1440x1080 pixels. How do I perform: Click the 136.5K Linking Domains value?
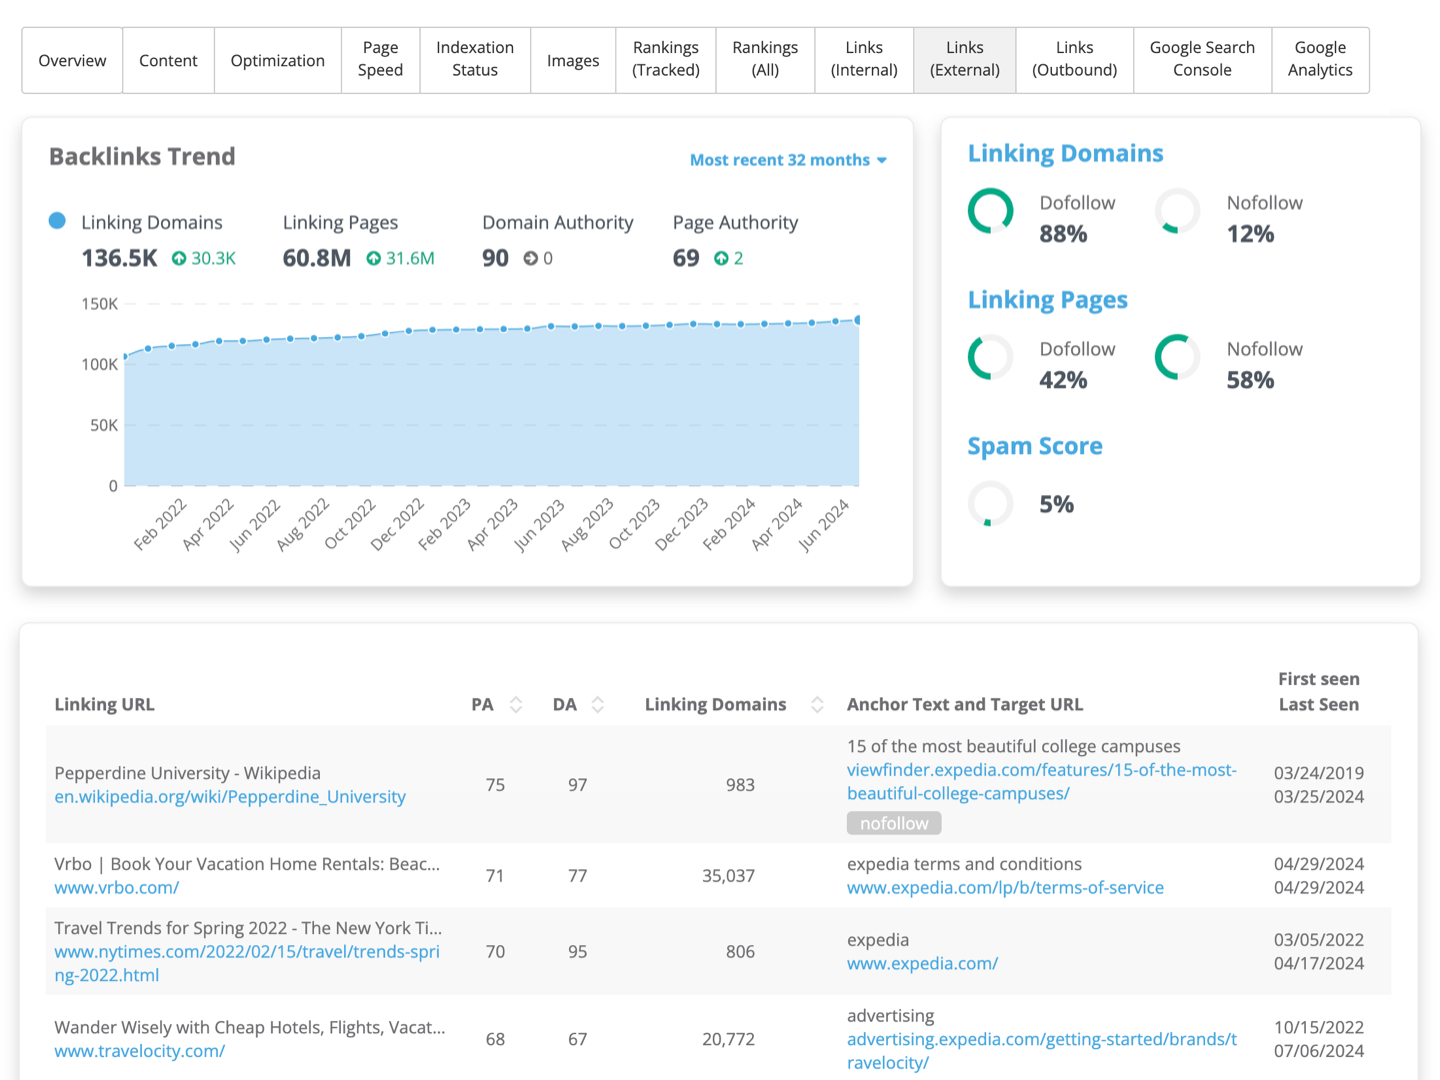point(119,258)
